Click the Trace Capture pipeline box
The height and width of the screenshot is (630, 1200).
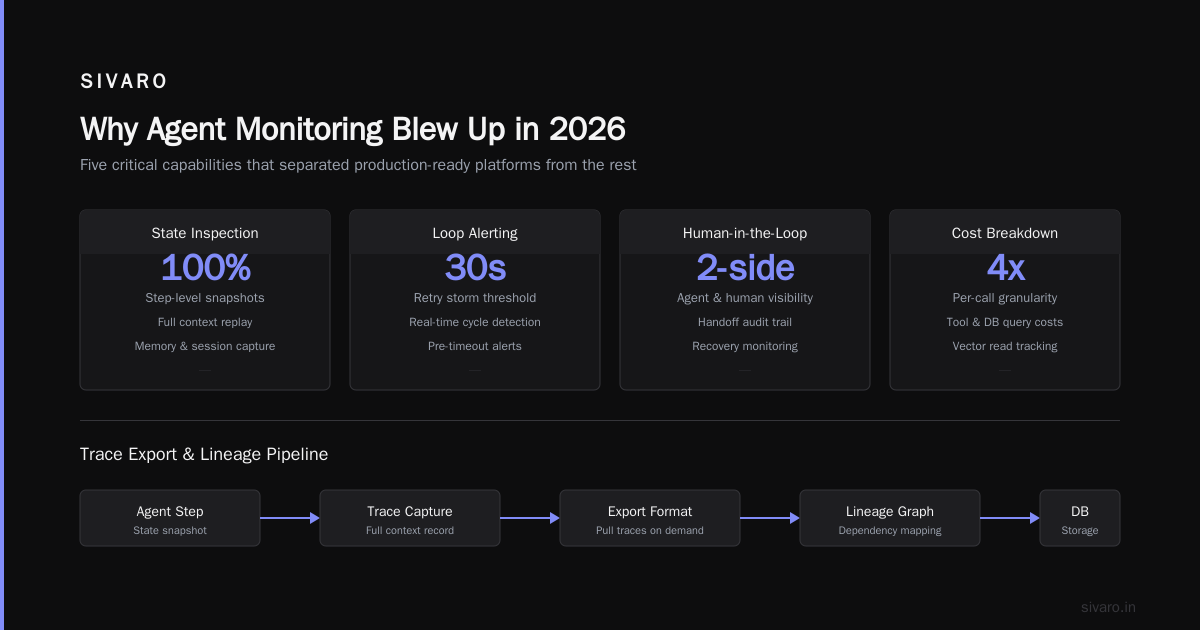[x=410, y=518]
